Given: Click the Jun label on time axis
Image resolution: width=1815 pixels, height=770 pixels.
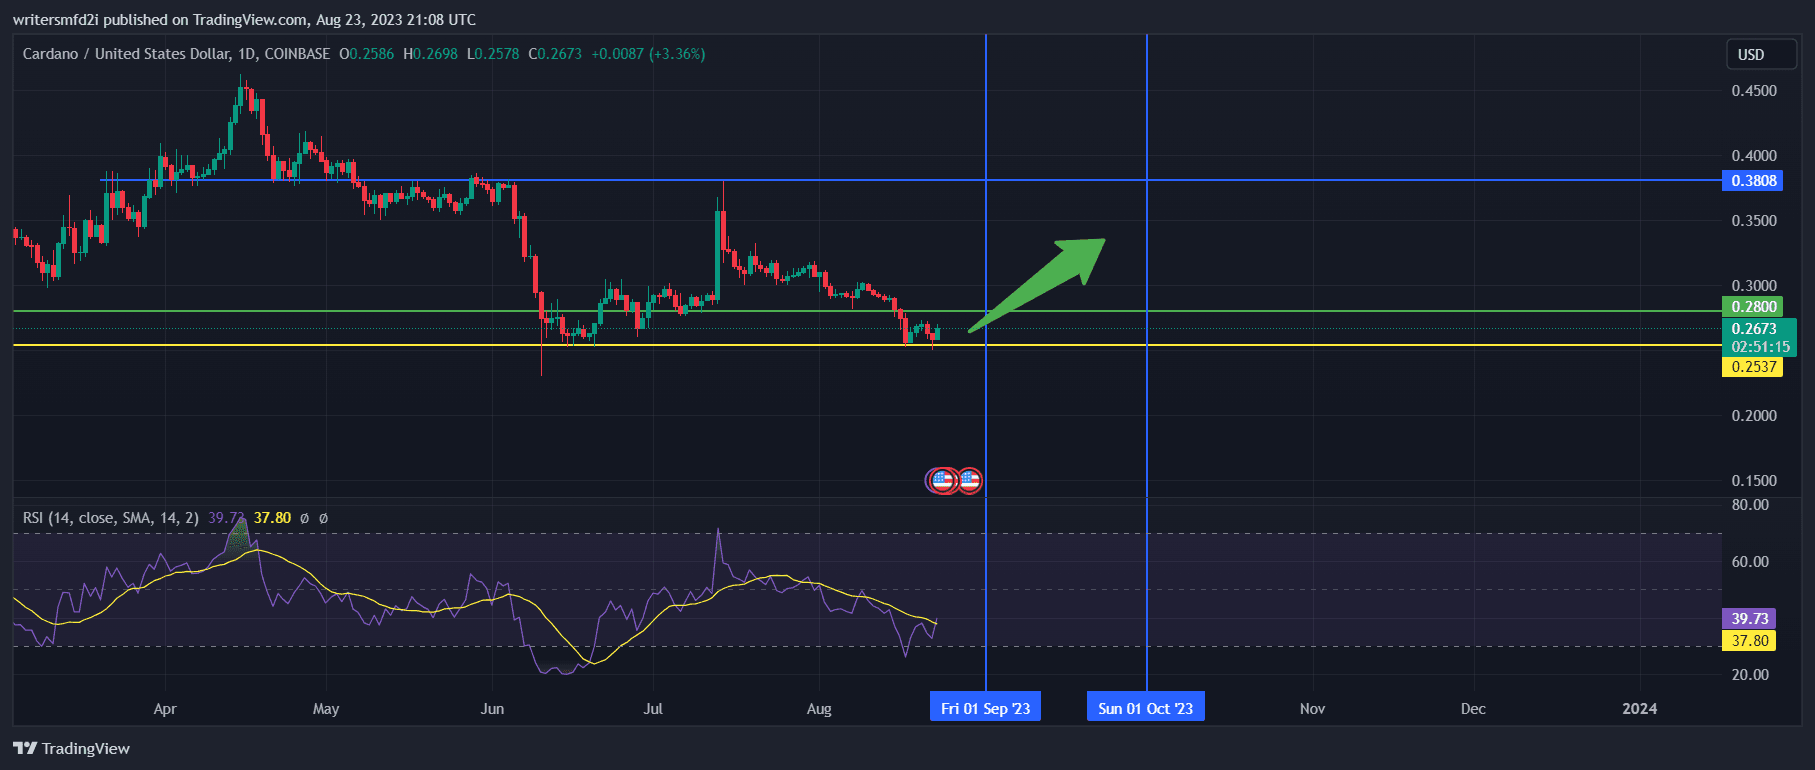Looking at the screenshot, I should 492,708.
